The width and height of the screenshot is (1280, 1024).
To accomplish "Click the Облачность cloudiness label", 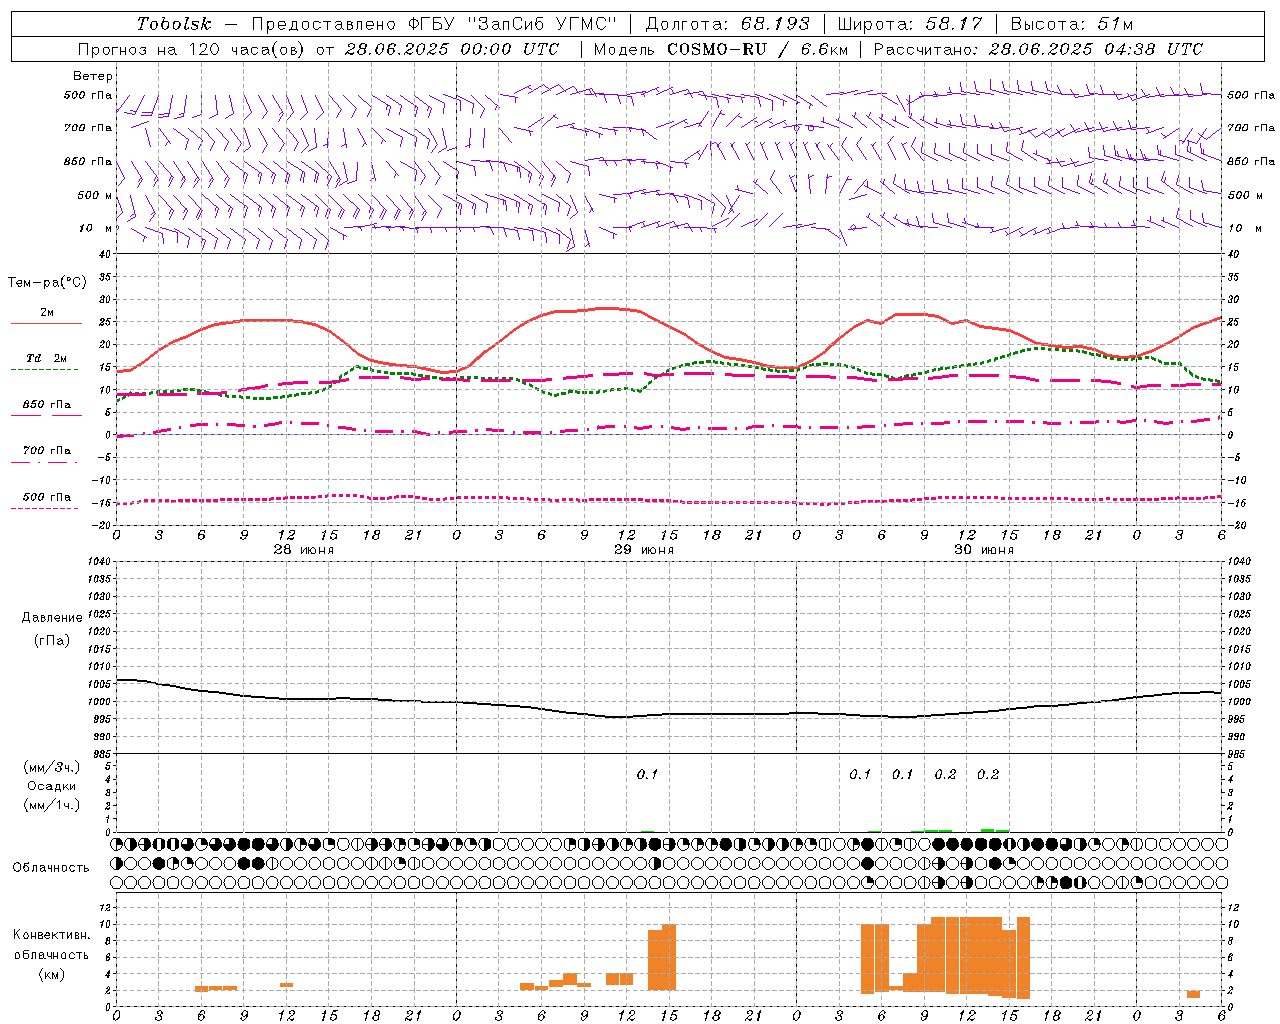I will coord(51,868).
